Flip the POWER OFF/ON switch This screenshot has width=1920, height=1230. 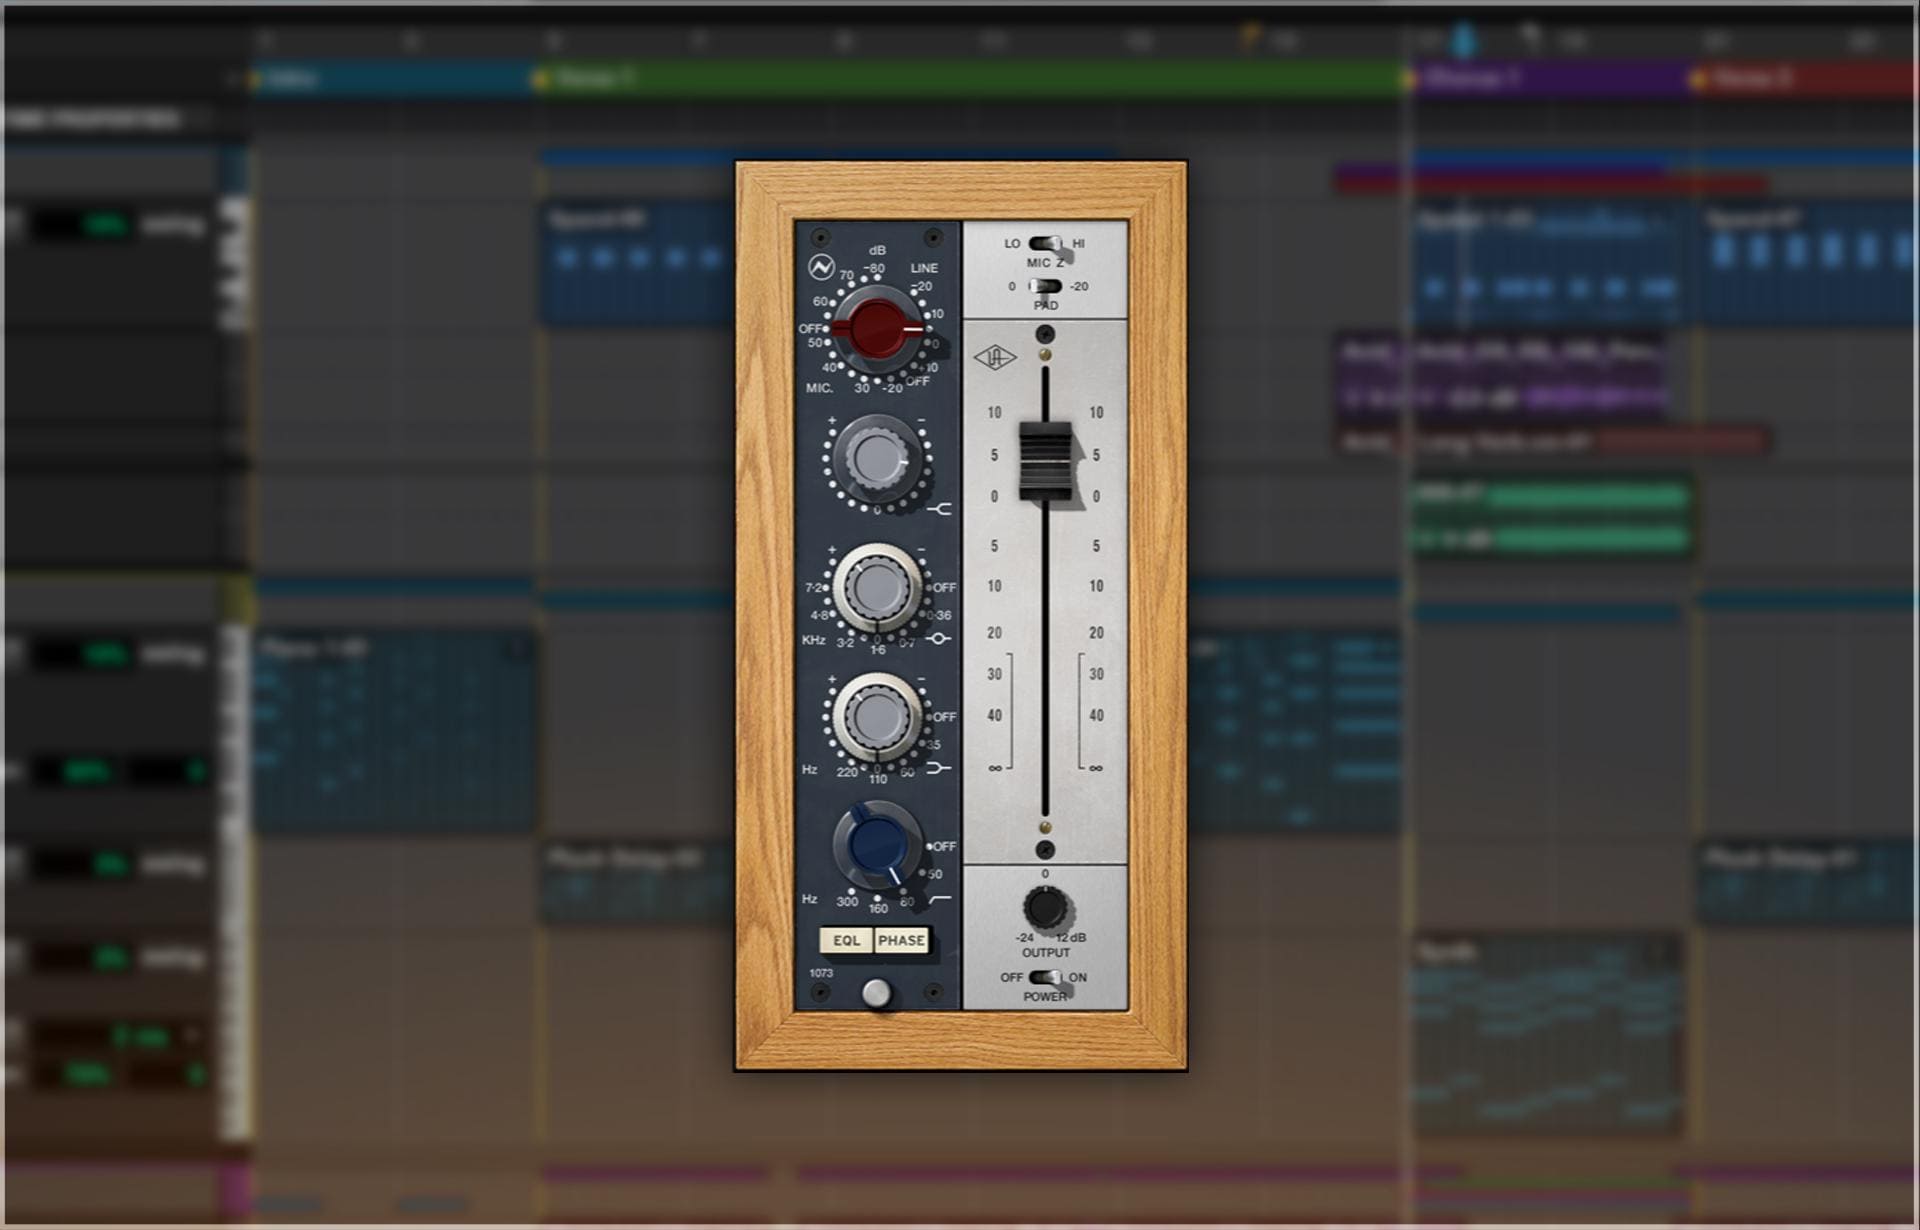(x=1045, y=977)
